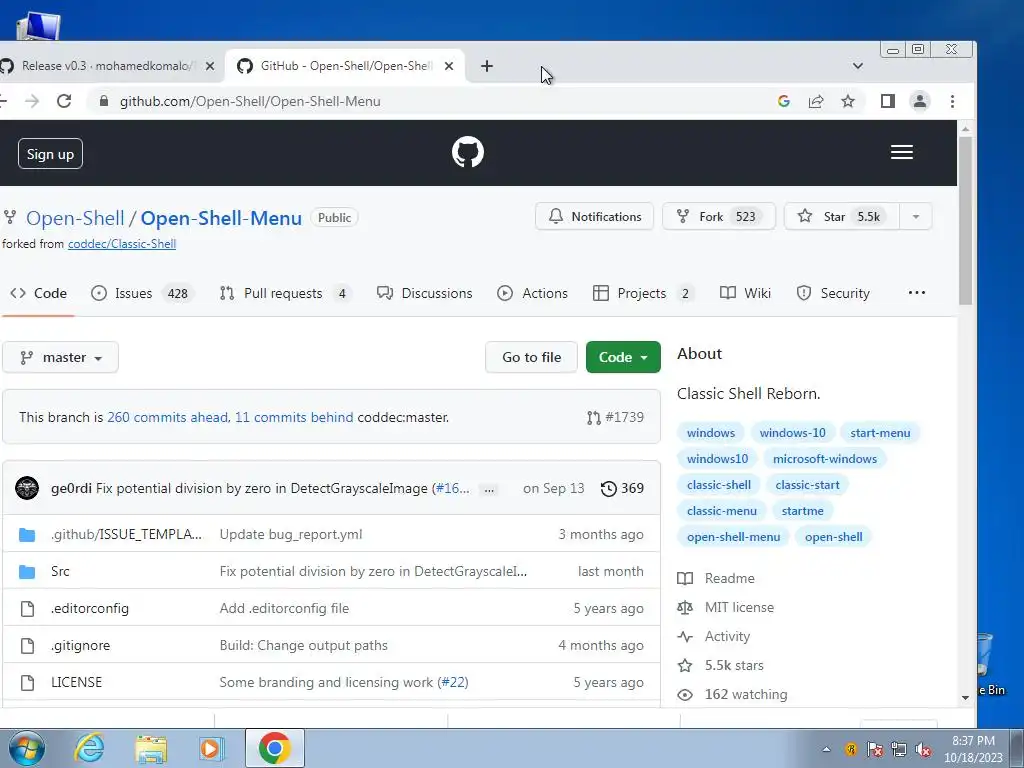The width and height of the screenshot is (1024, 768).
Task: Select the classic-shell topic tag
Action: (718, 485)
